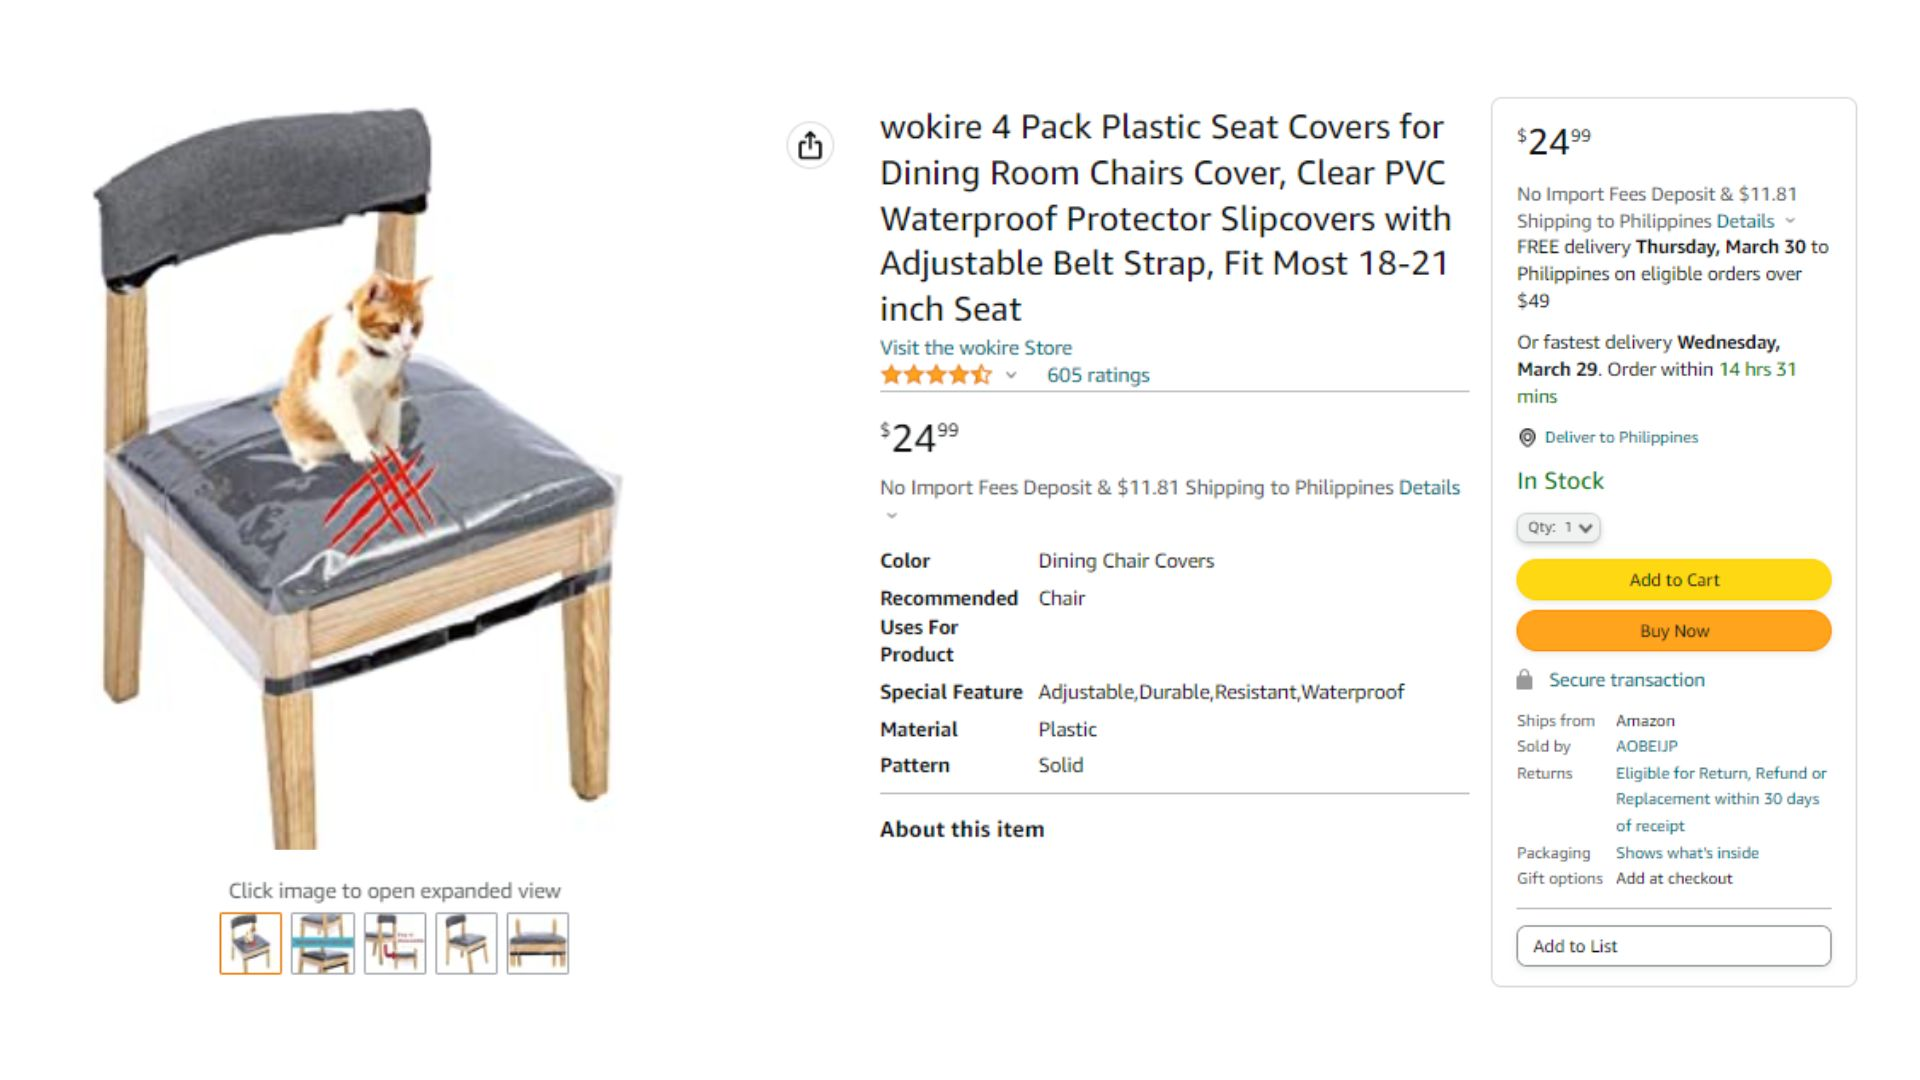Click the Buy Now button
The width and height of the screenshot is (1920, 1080).
[1673, 631]
